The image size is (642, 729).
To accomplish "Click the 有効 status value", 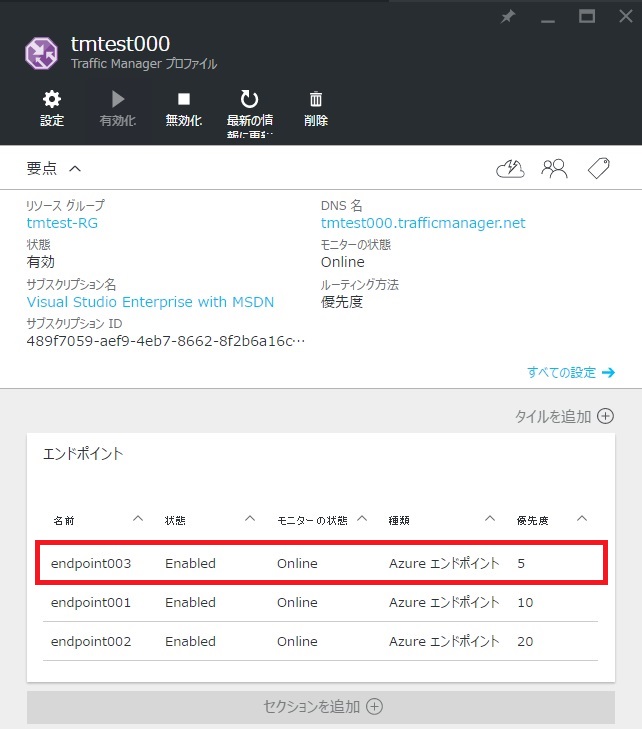I will pos(40,262).
